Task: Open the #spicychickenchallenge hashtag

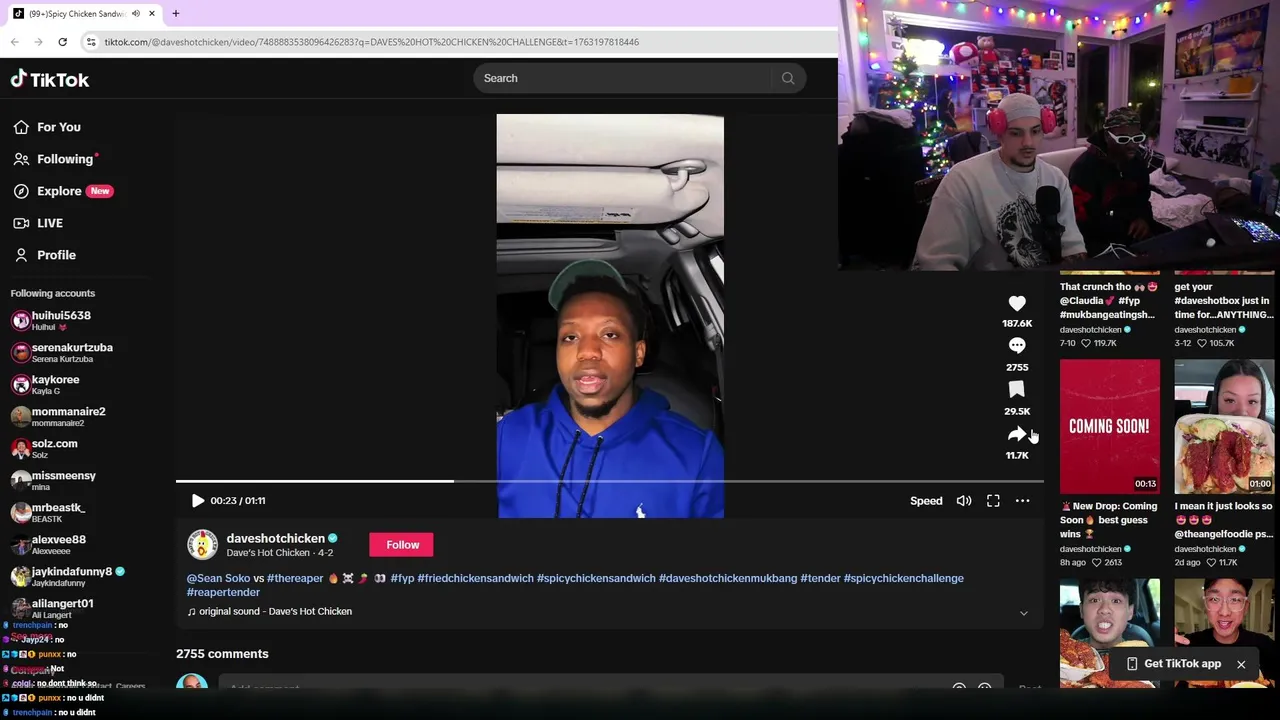Action: point(903,578)
